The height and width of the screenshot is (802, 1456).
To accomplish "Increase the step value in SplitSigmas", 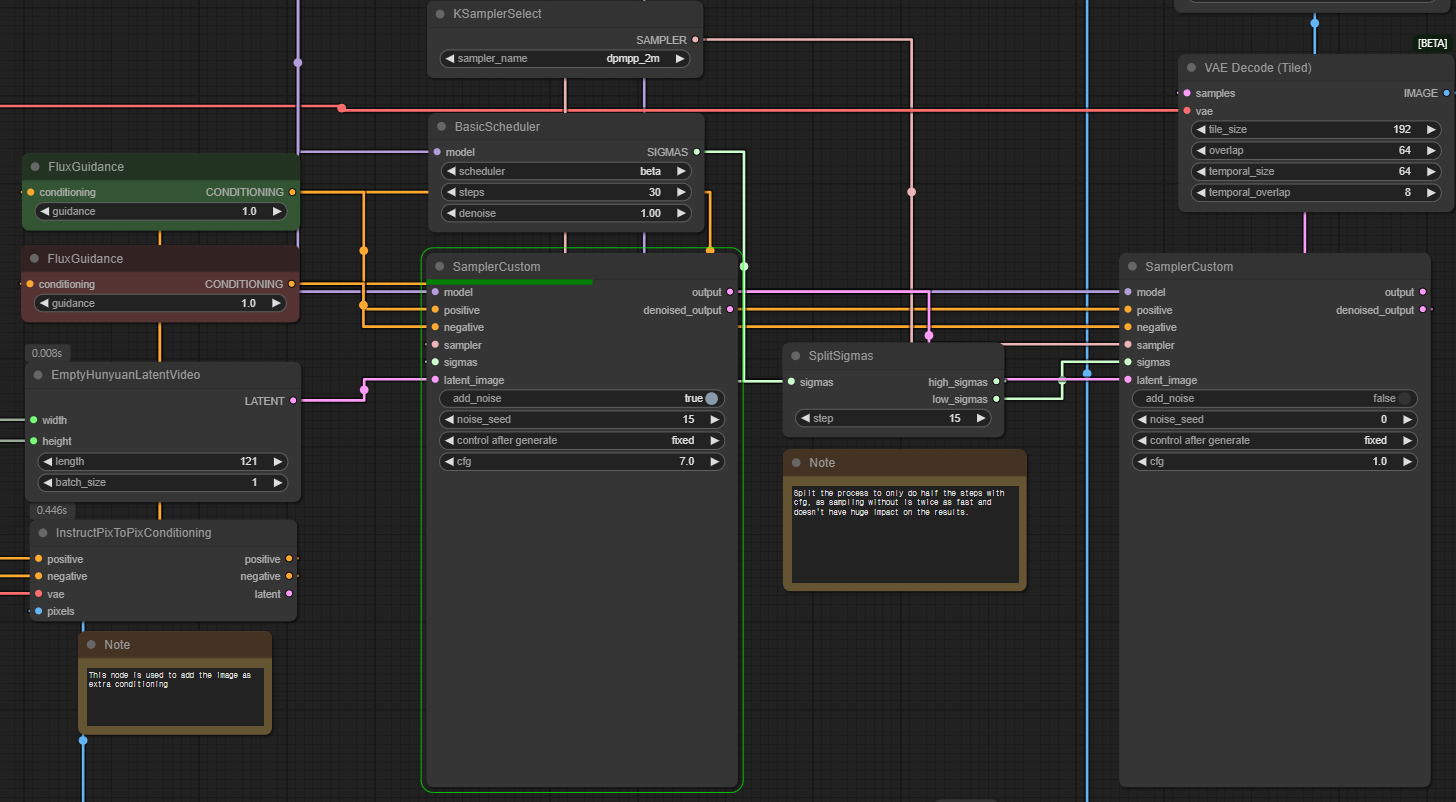I will (x=982, y=419).
